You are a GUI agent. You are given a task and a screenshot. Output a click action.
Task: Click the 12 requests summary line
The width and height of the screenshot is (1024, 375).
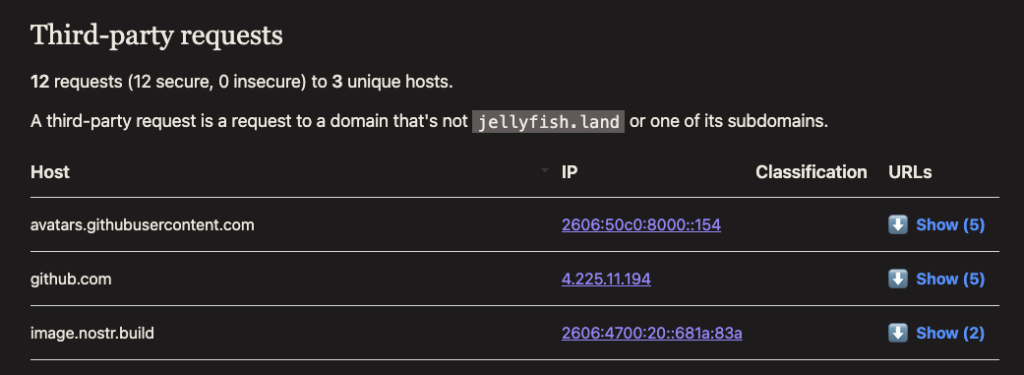[x=242, y=82]
